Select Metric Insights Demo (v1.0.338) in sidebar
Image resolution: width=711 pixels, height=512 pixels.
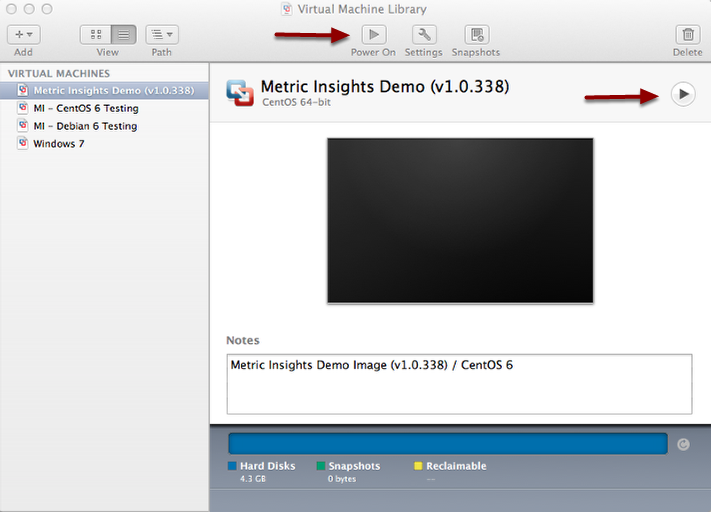coord(104,90)
